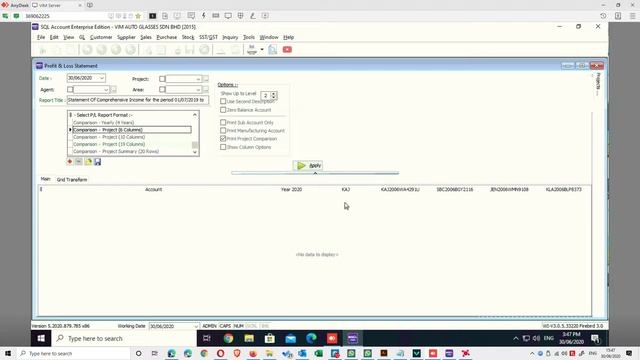Screen dimensions: 640x360
Task: Click AnyDesk globe permissions icon
Action: pyautogui.click(x=240, y=16)
